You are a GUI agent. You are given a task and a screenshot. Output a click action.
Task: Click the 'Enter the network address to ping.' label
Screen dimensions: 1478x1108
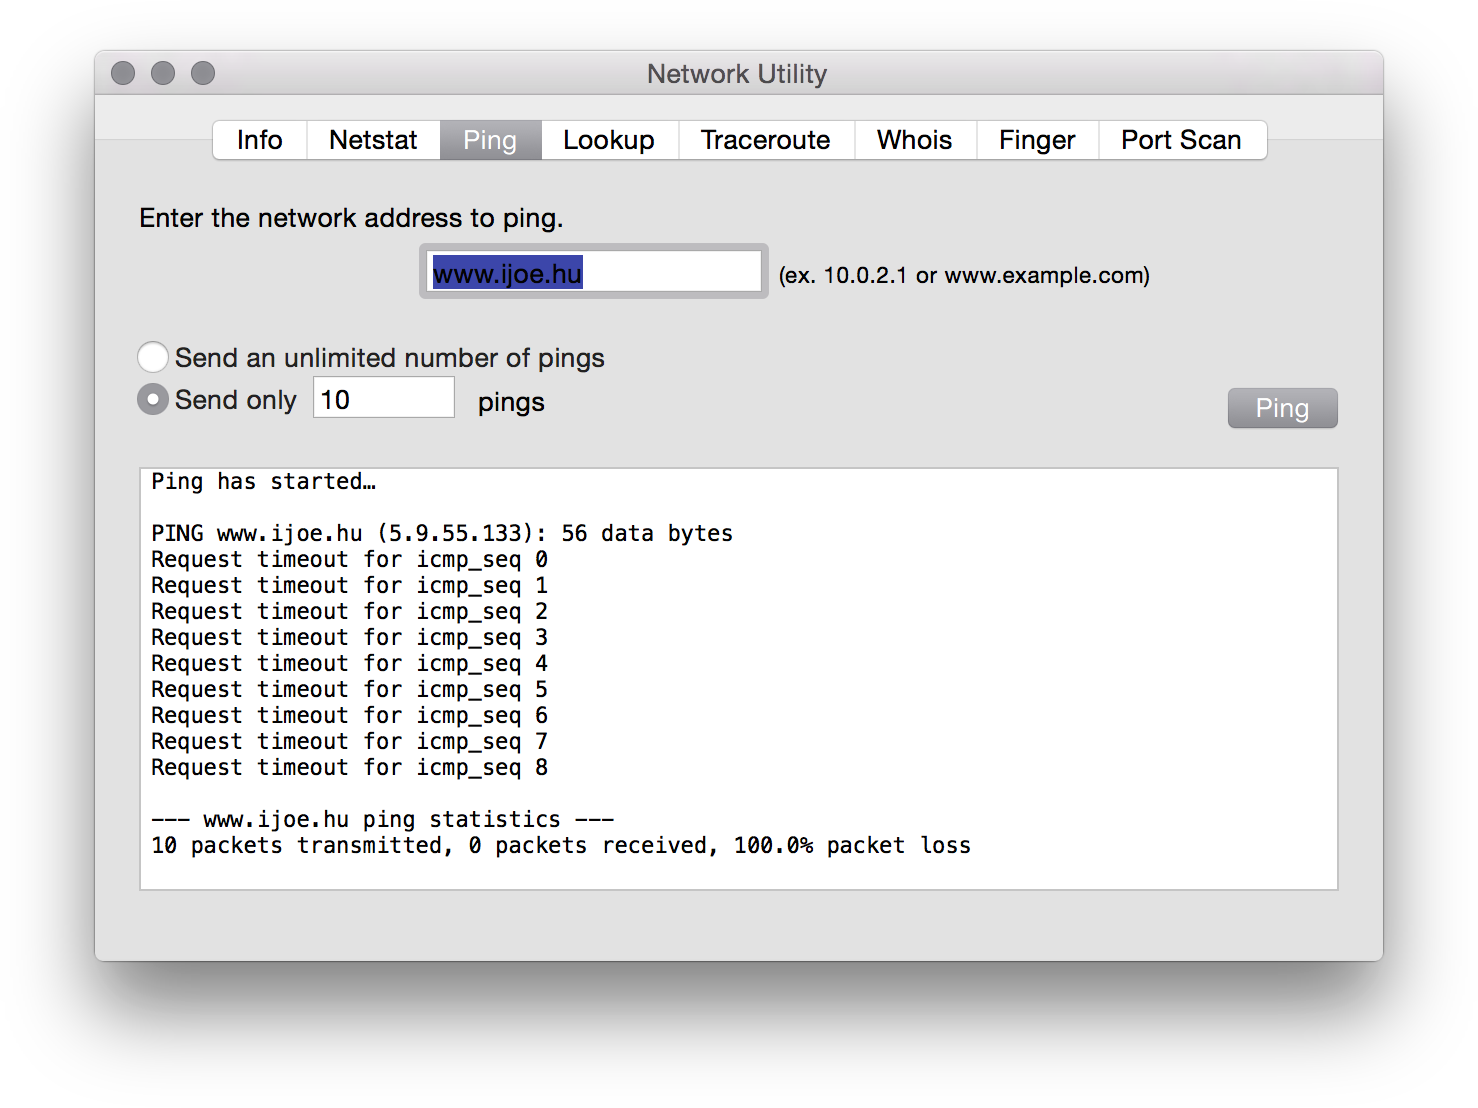click(x=351, y=218)
